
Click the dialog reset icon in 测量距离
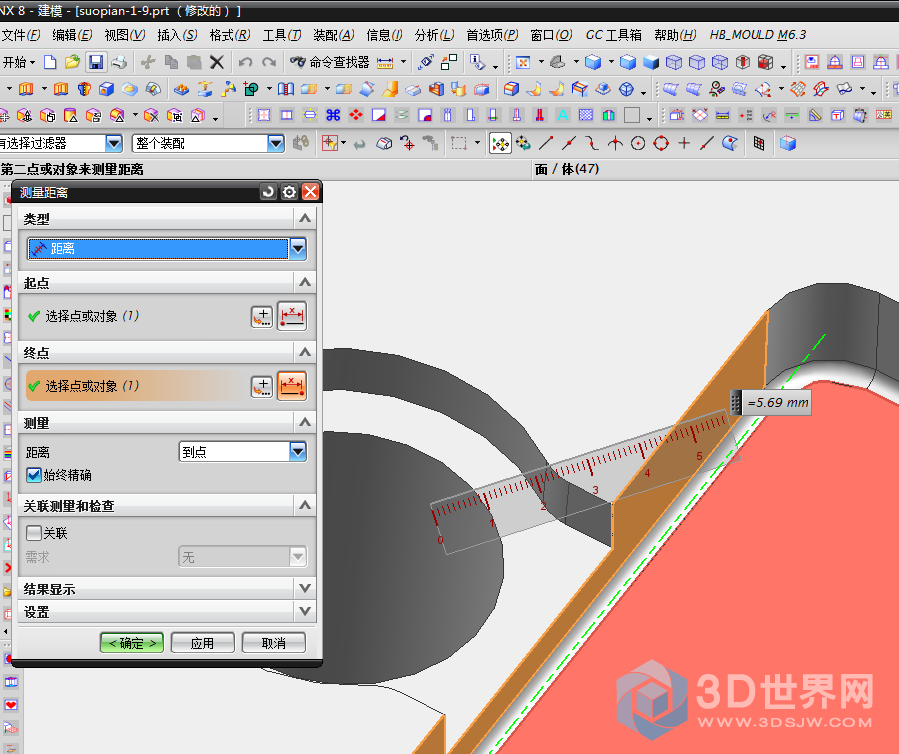[268, 192]
